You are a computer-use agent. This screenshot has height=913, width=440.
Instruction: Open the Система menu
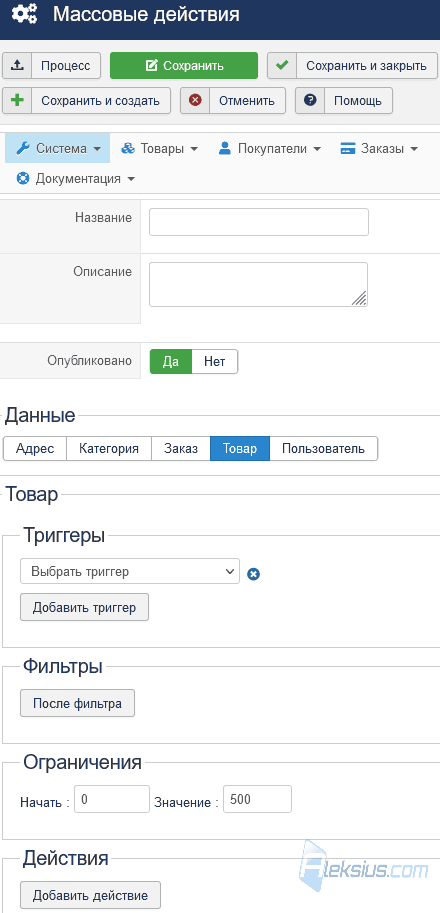(x=58, y=148)
